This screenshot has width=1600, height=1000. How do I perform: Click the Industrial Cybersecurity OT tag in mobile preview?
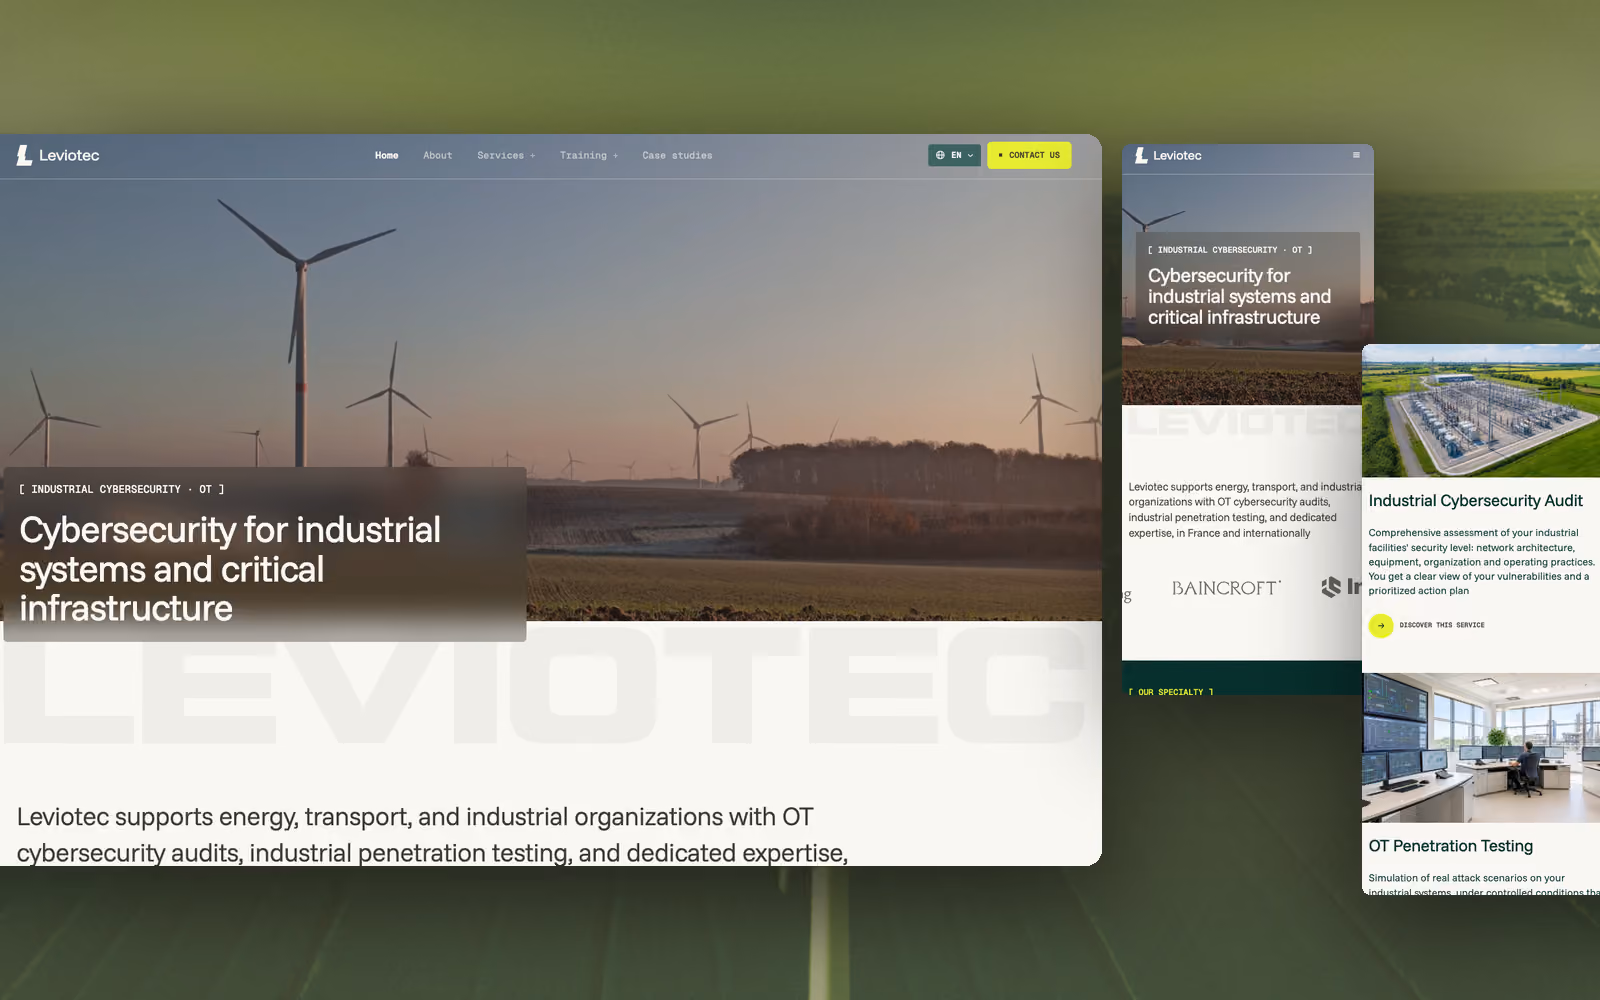[x=1230, y=250]
